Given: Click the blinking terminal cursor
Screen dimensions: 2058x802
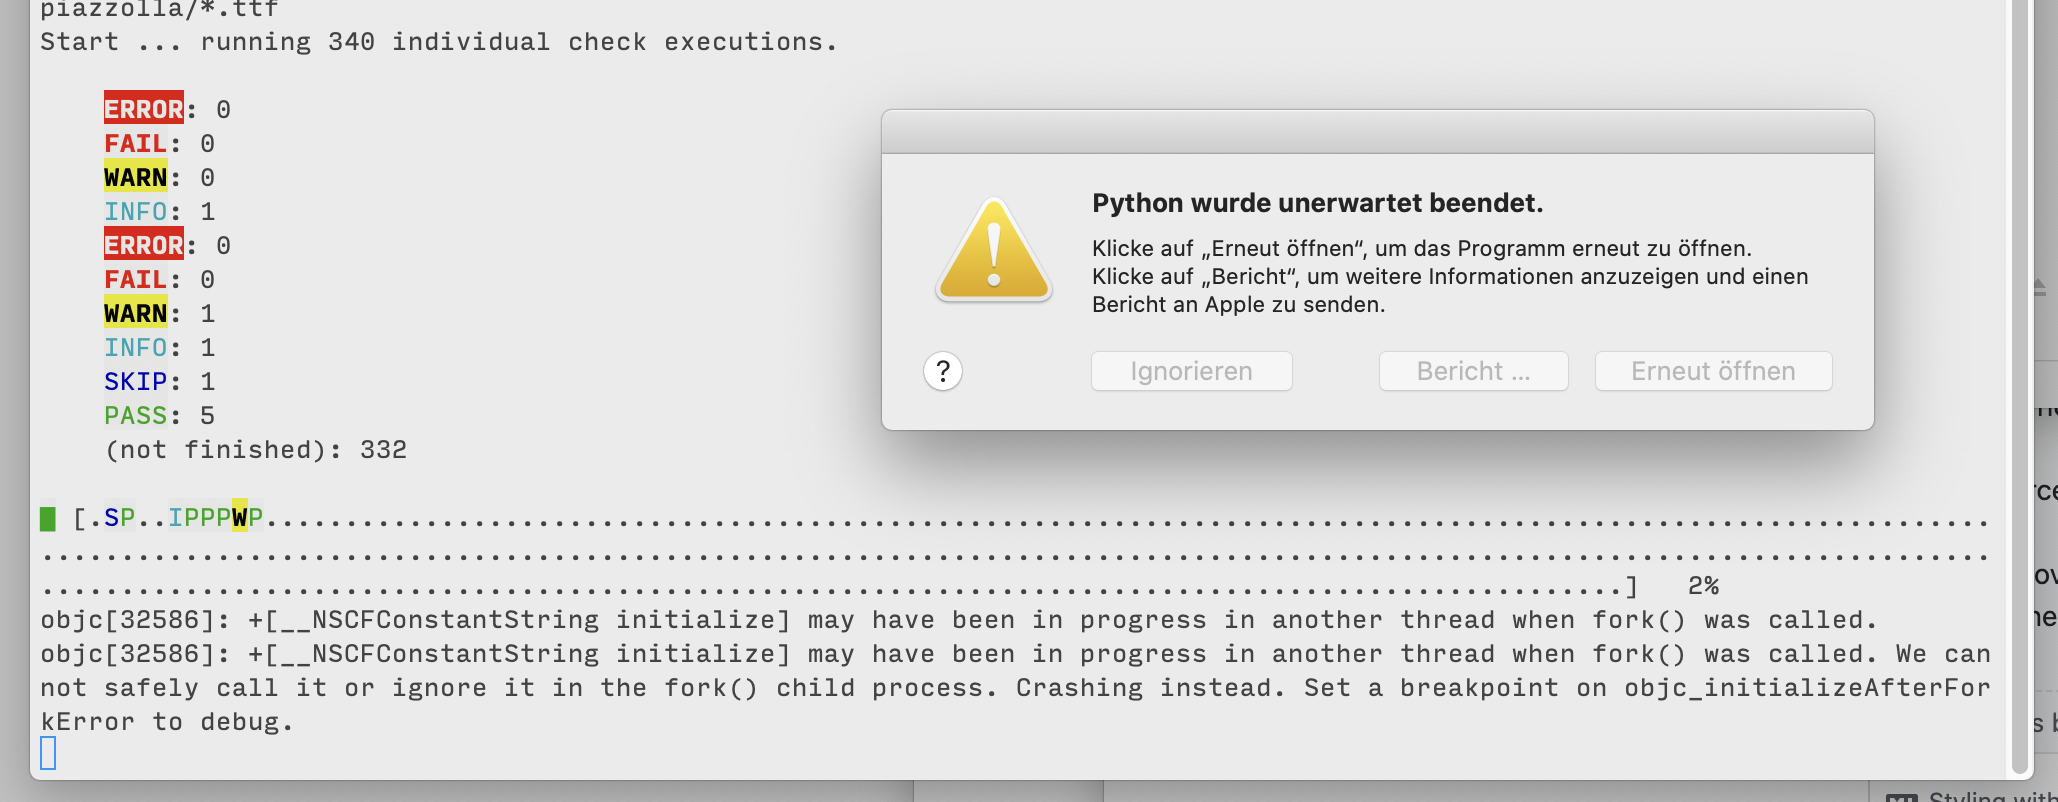Looking at the screenshot, I should click(x=47, y=753).
